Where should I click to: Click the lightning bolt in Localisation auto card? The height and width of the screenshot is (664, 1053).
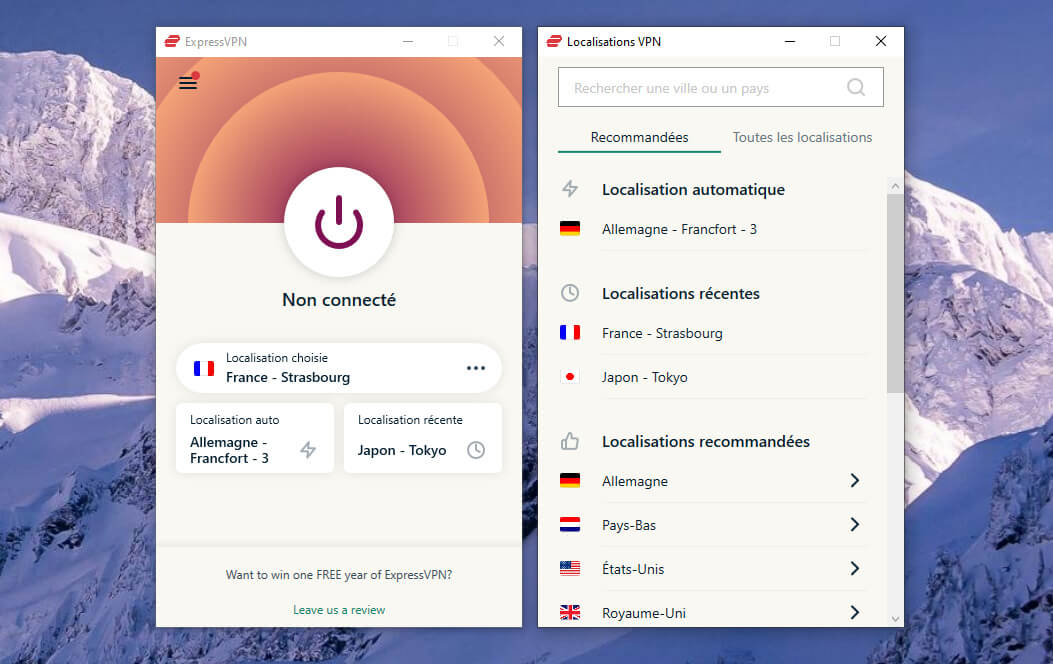coord(308,450)
